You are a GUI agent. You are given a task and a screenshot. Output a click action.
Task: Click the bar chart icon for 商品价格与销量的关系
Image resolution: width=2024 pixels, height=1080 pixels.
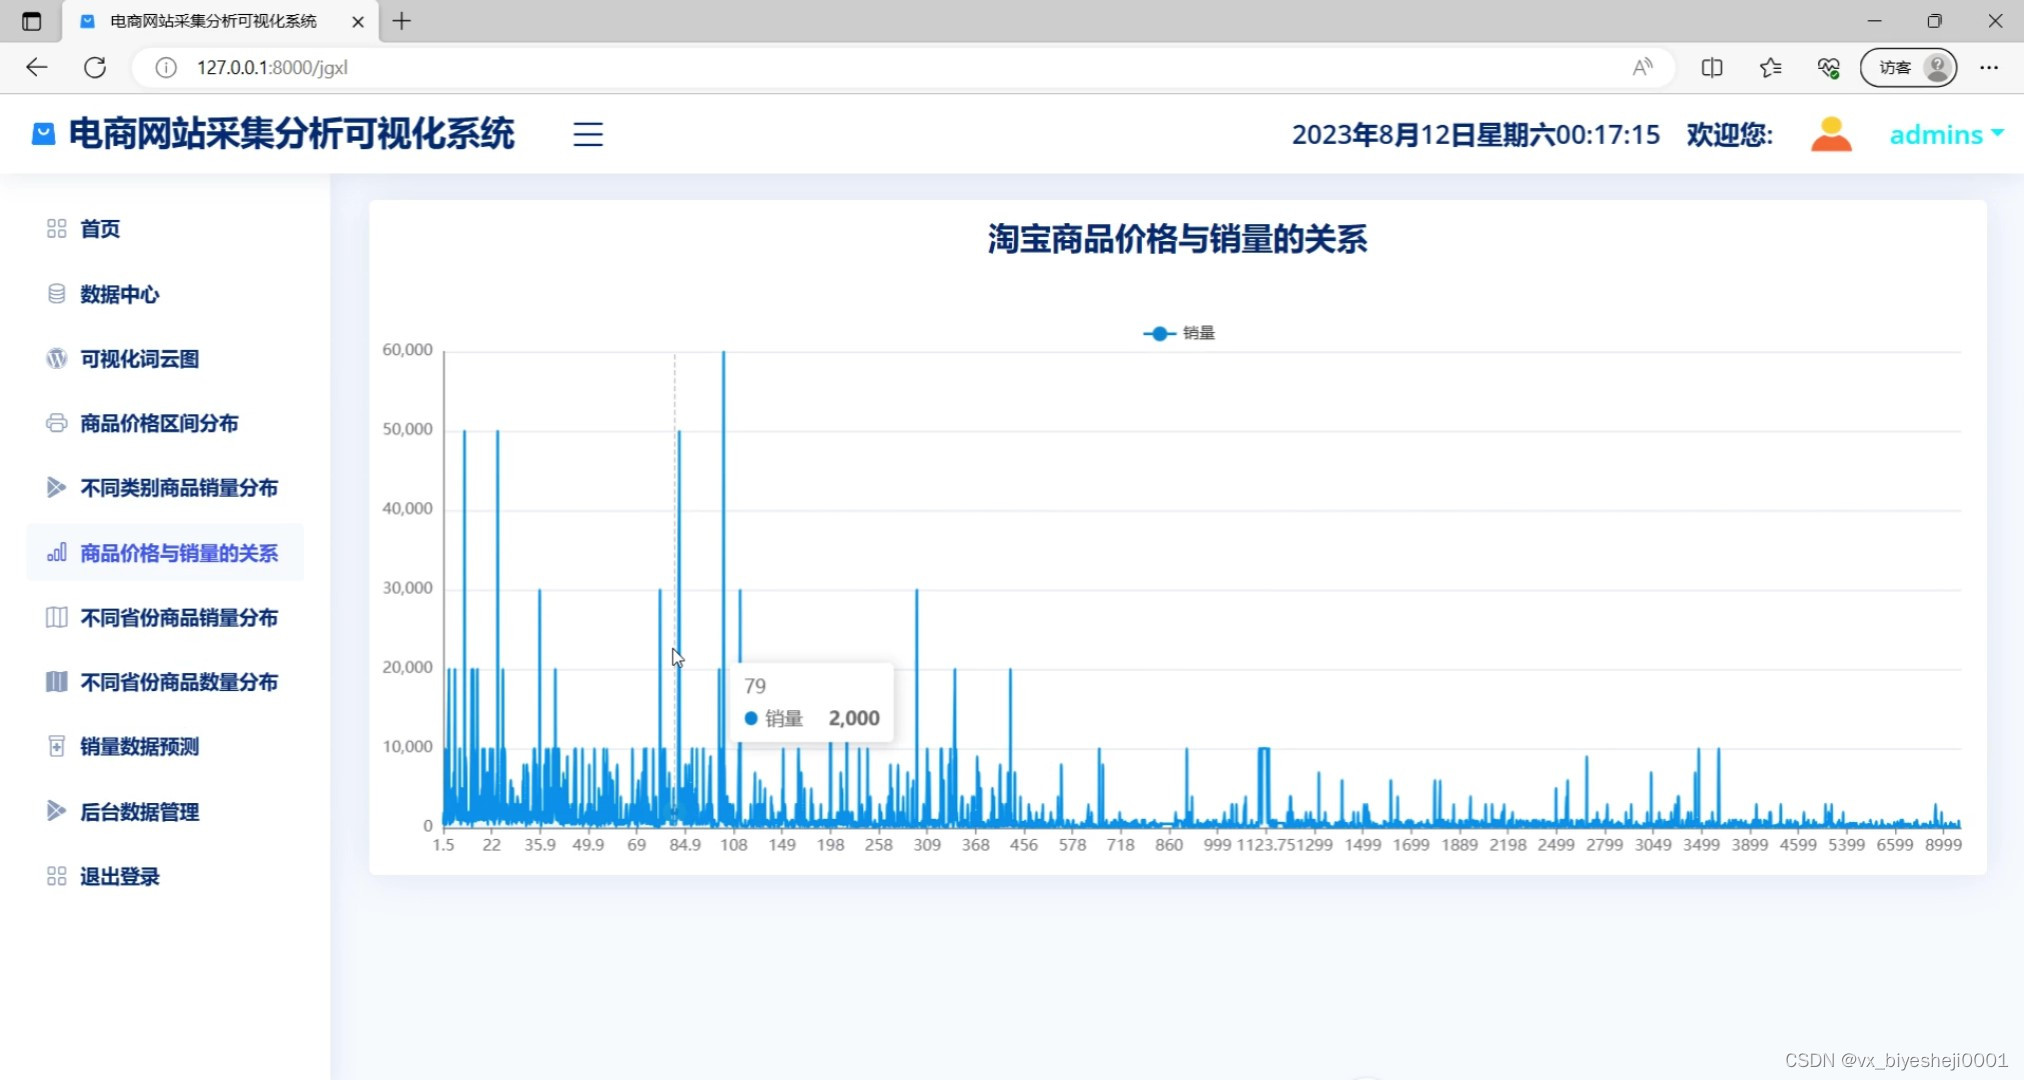[x=56, y=552]
